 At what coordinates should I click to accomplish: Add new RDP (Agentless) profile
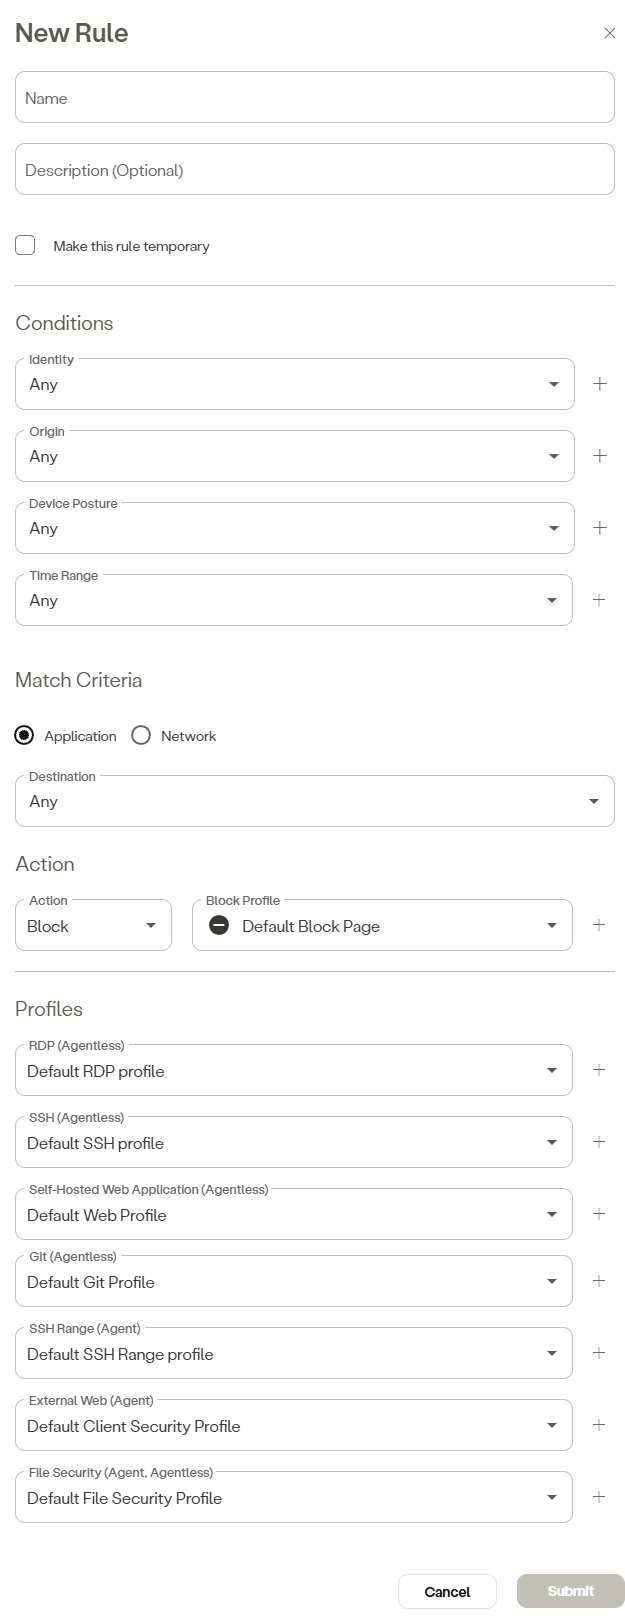[x=599, y=1070]
